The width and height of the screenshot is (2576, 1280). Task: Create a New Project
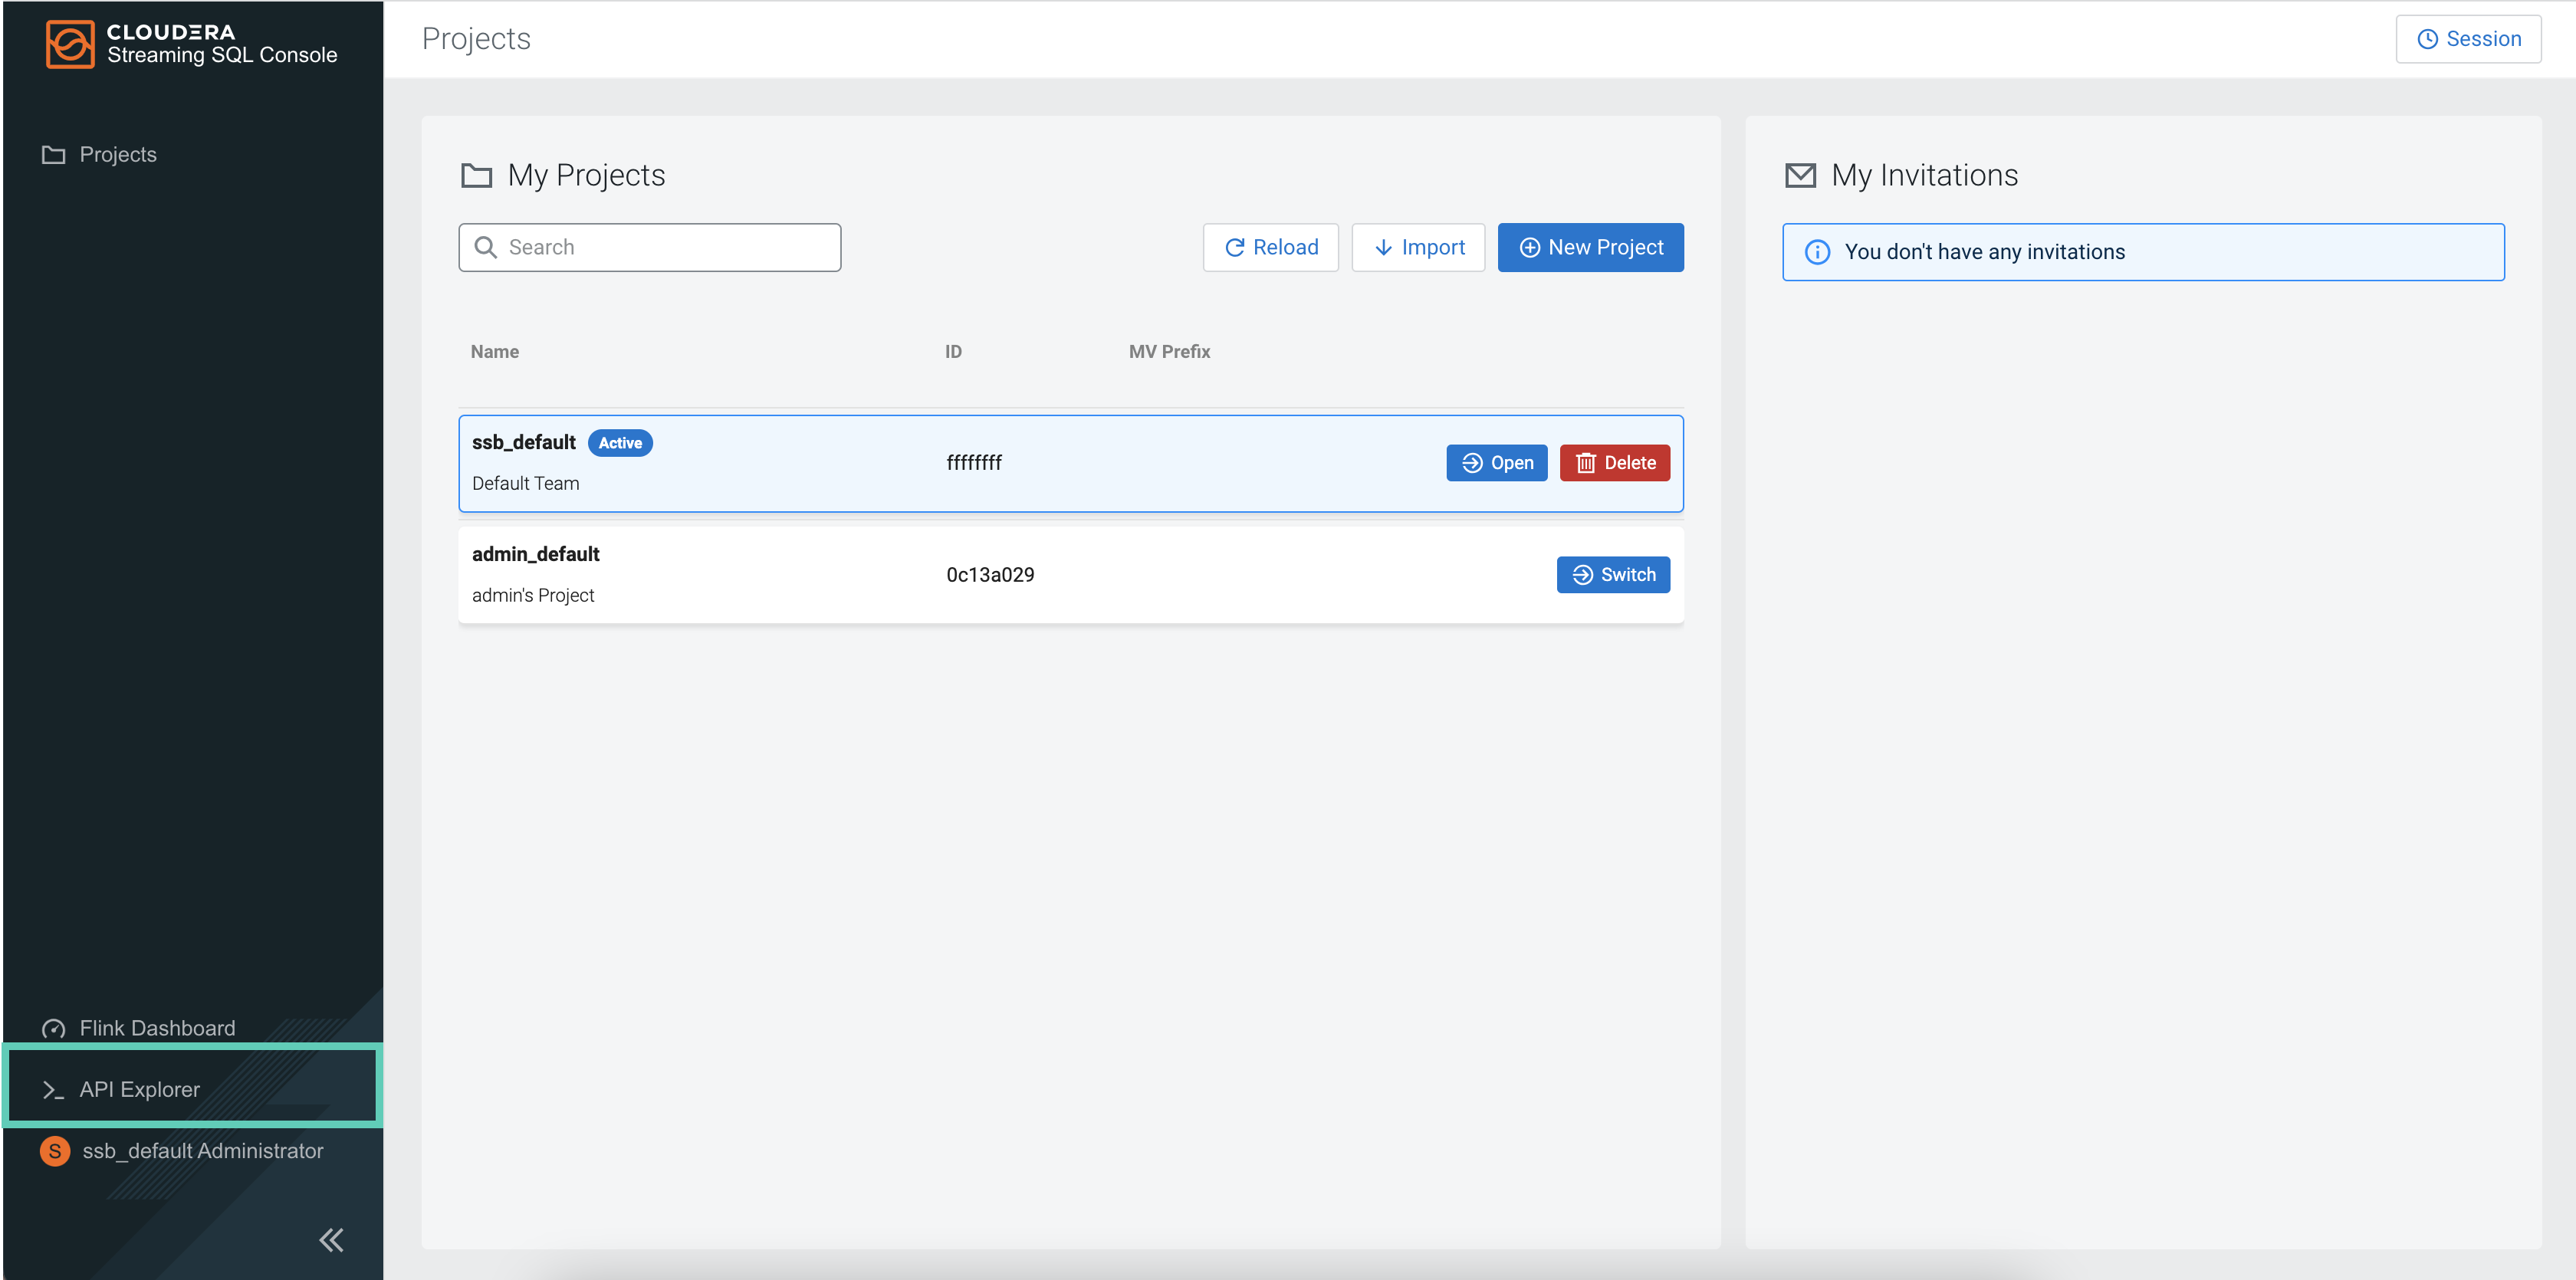point(1590,247)
